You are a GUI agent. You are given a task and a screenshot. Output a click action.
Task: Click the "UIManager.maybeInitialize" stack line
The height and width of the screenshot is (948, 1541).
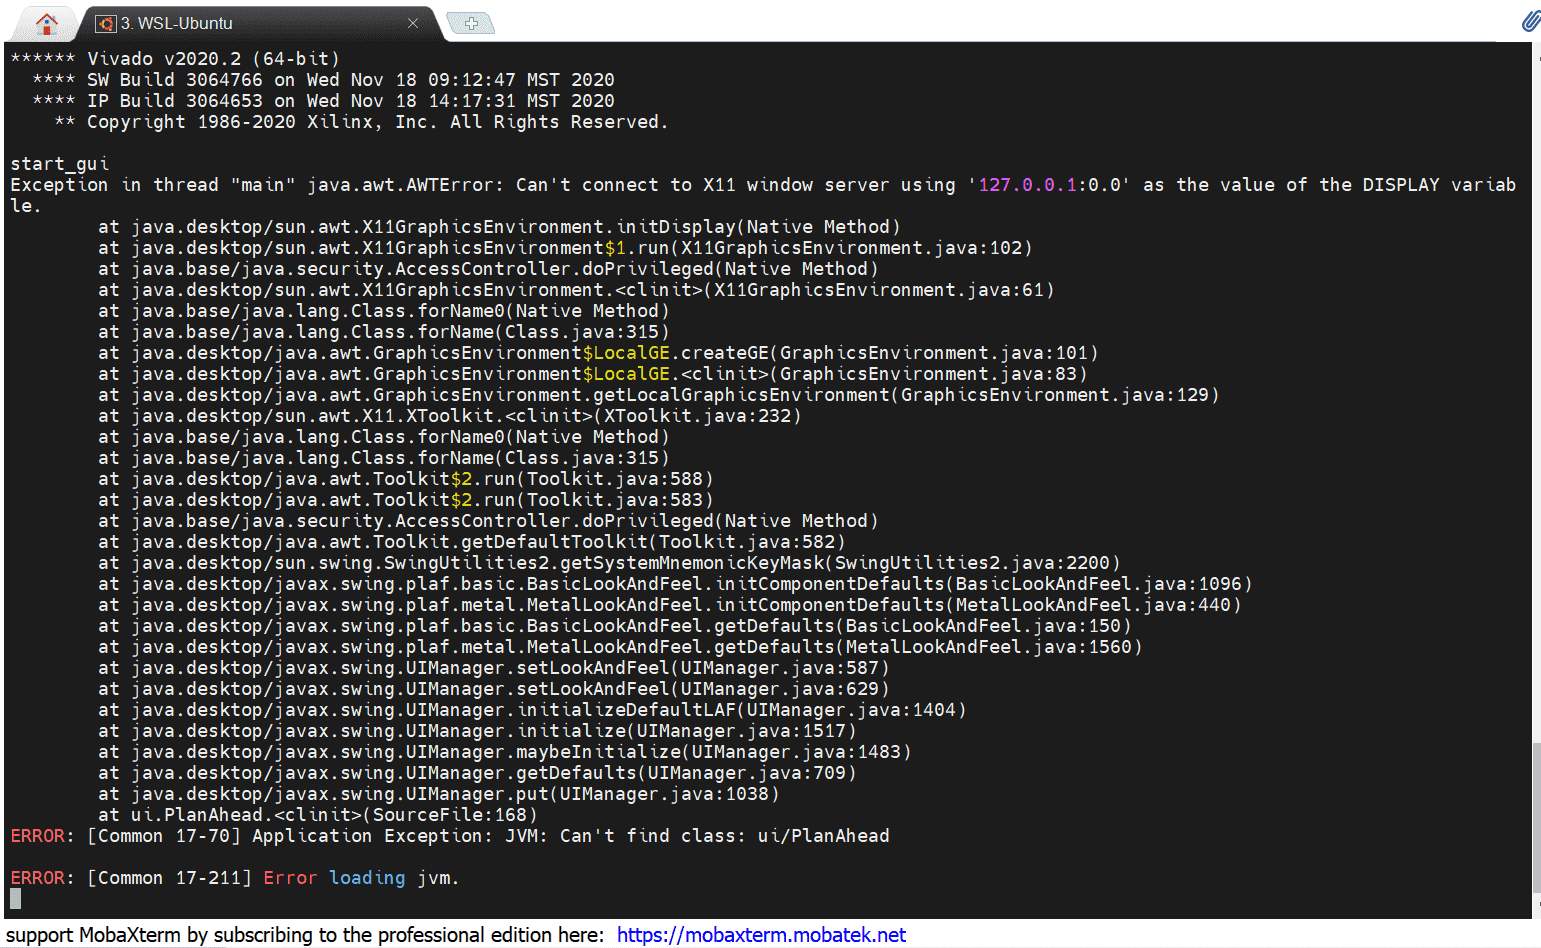[x=505, y=752]
